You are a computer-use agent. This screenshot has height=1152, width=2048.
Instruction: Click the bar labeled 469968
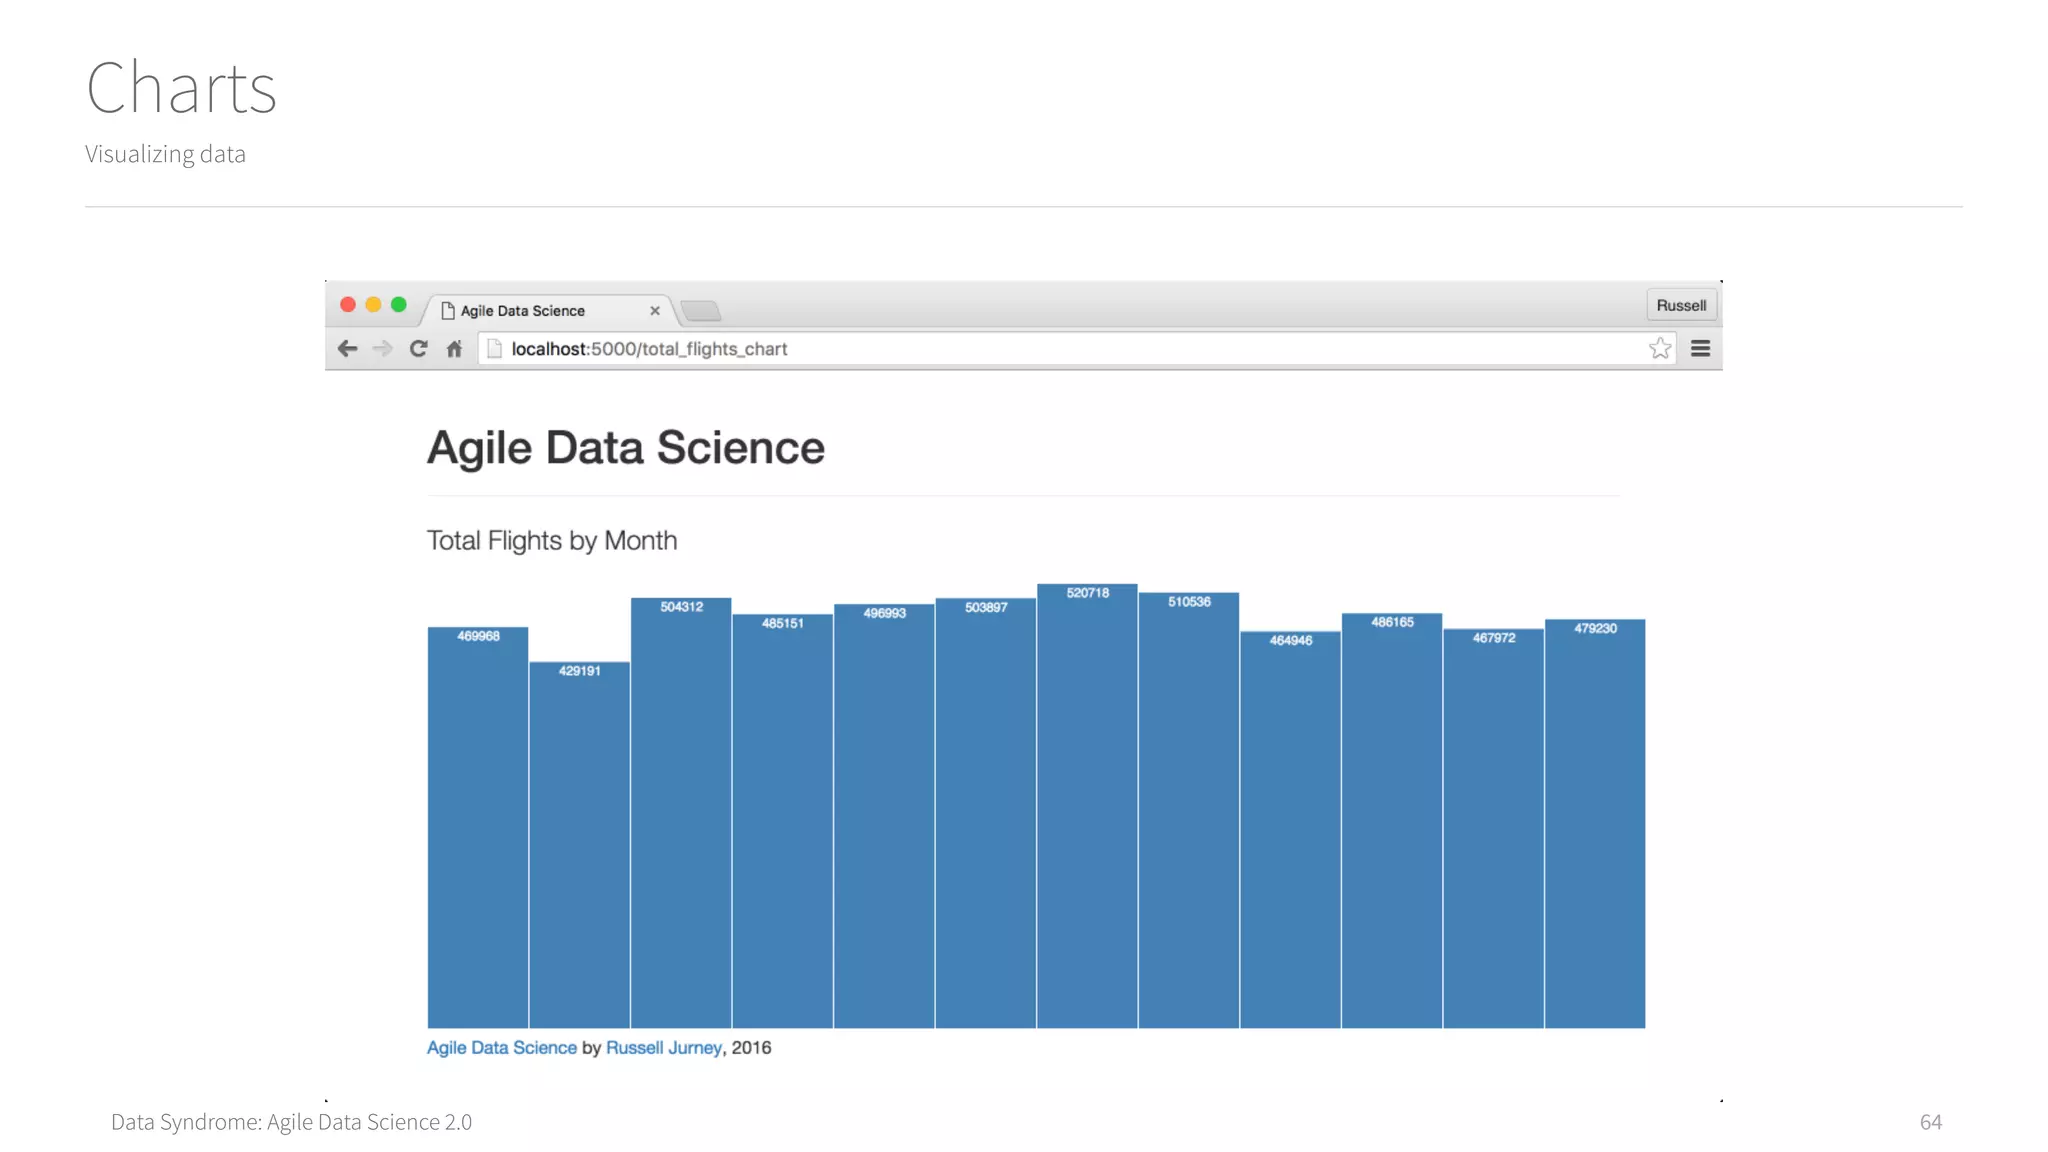point(478,827)
